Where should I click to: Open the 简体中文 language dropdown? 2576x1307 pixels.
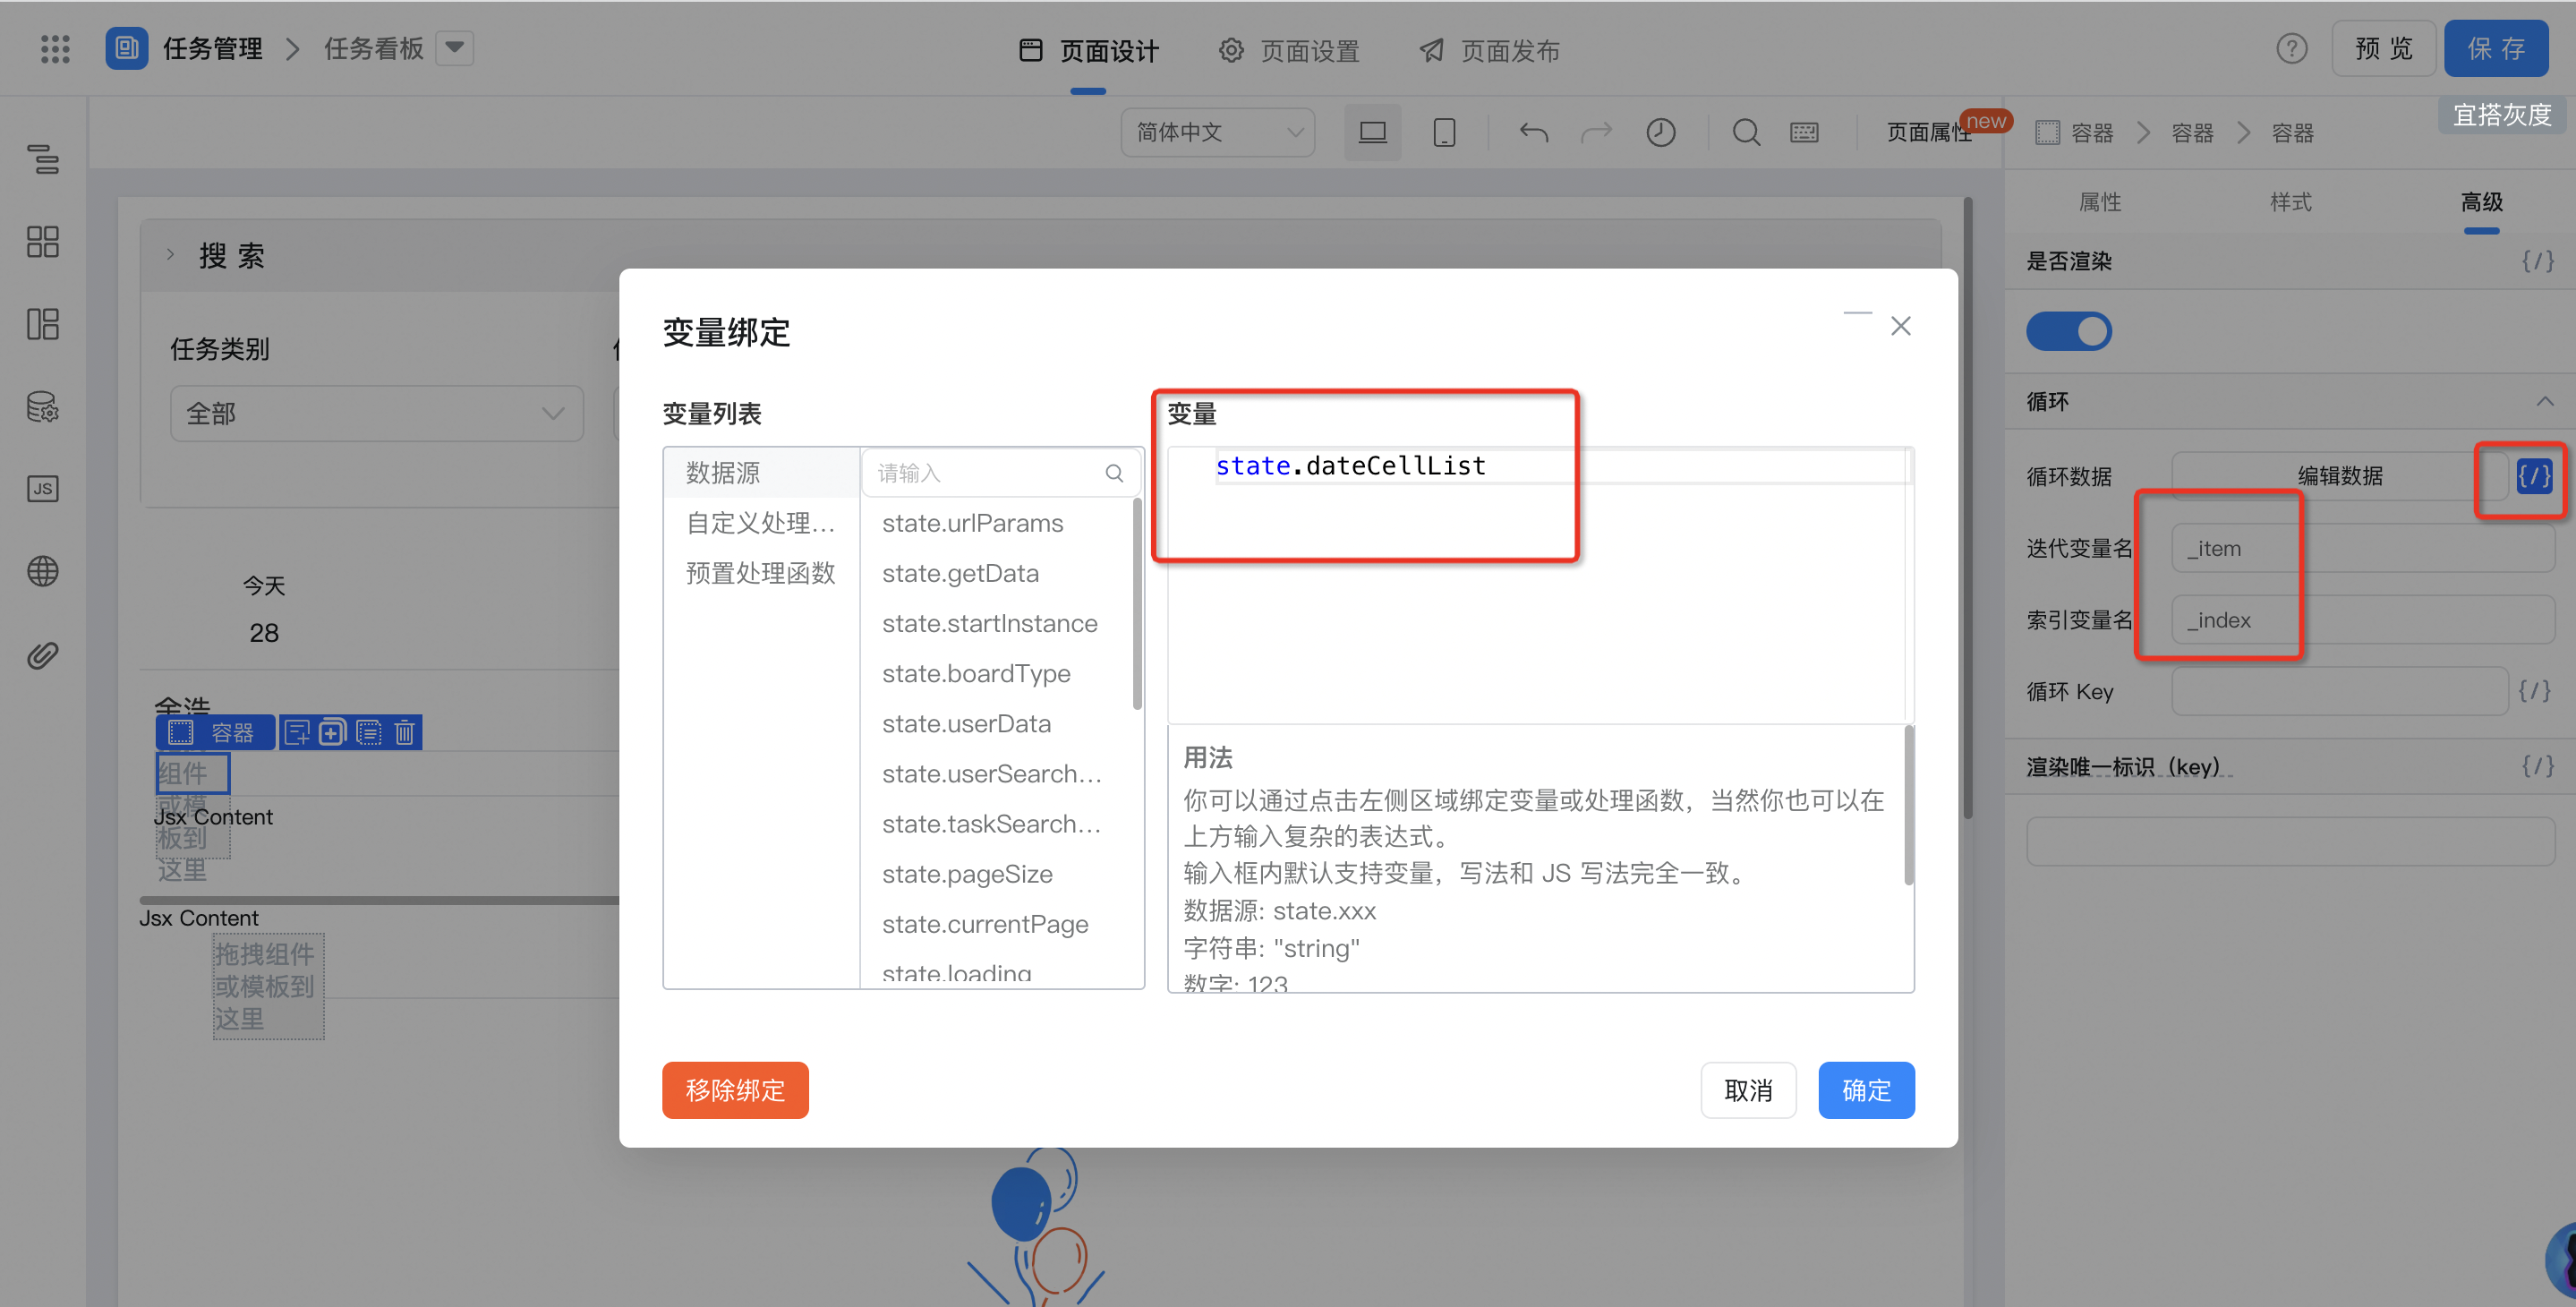(1217, 132)
